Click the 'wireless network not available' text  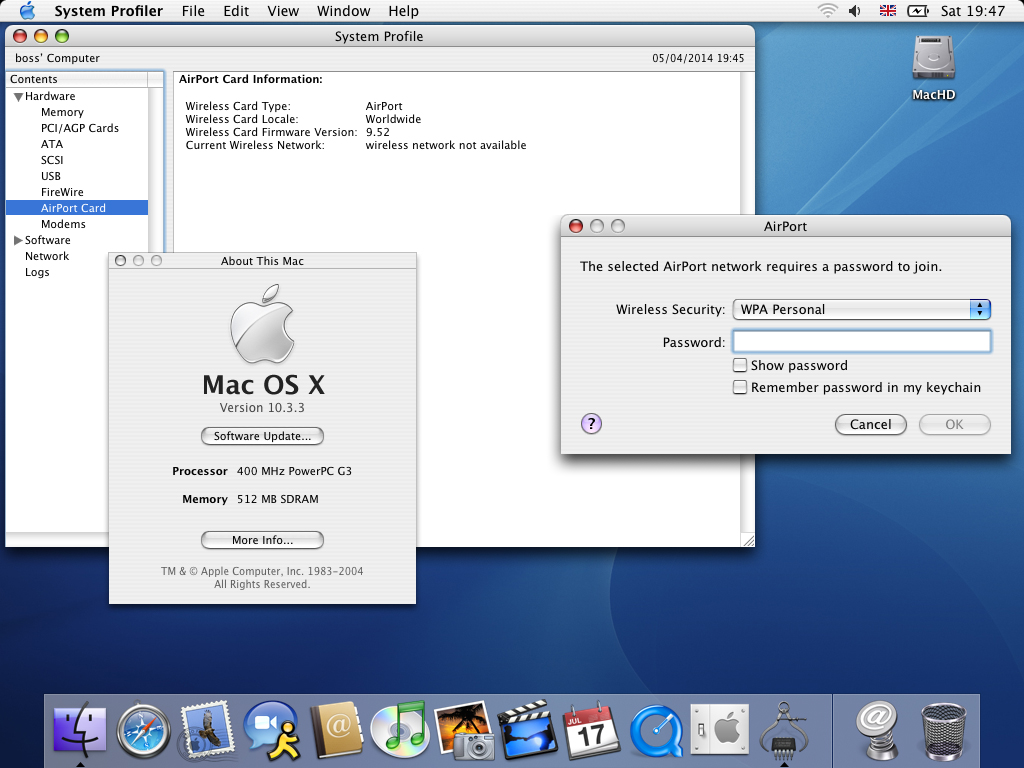pyautogui.click(x=445, y=145)
